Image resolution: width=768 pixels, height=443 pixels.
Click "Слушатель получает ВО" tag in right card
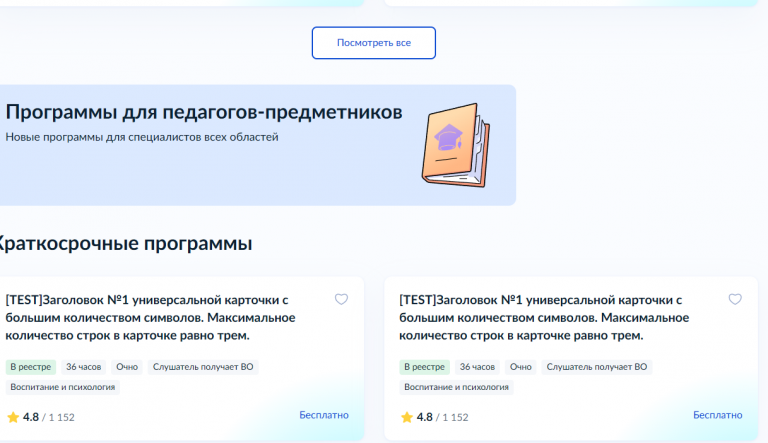click(x=597, y=367)
